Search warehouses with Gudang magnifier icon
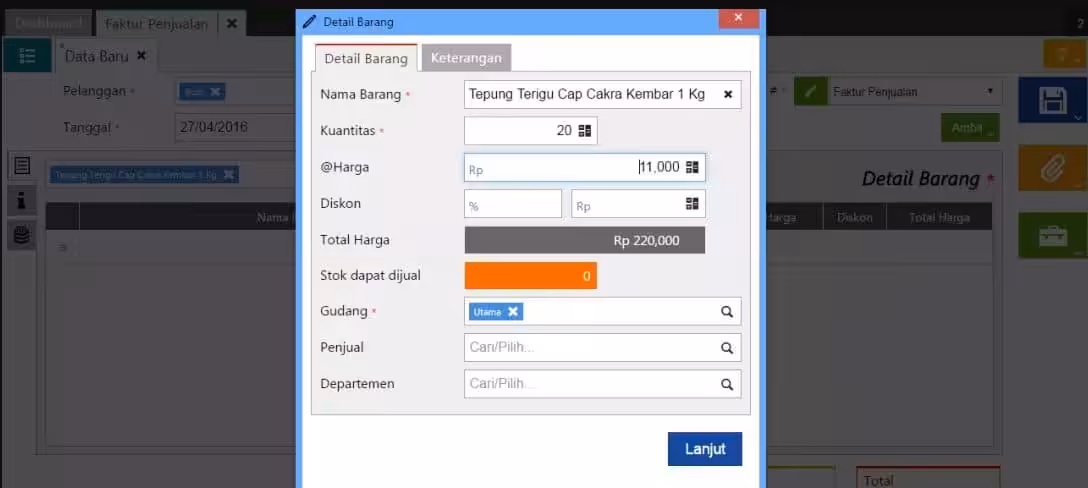This screenshot has height=488, width=1088. pos(726,312)
